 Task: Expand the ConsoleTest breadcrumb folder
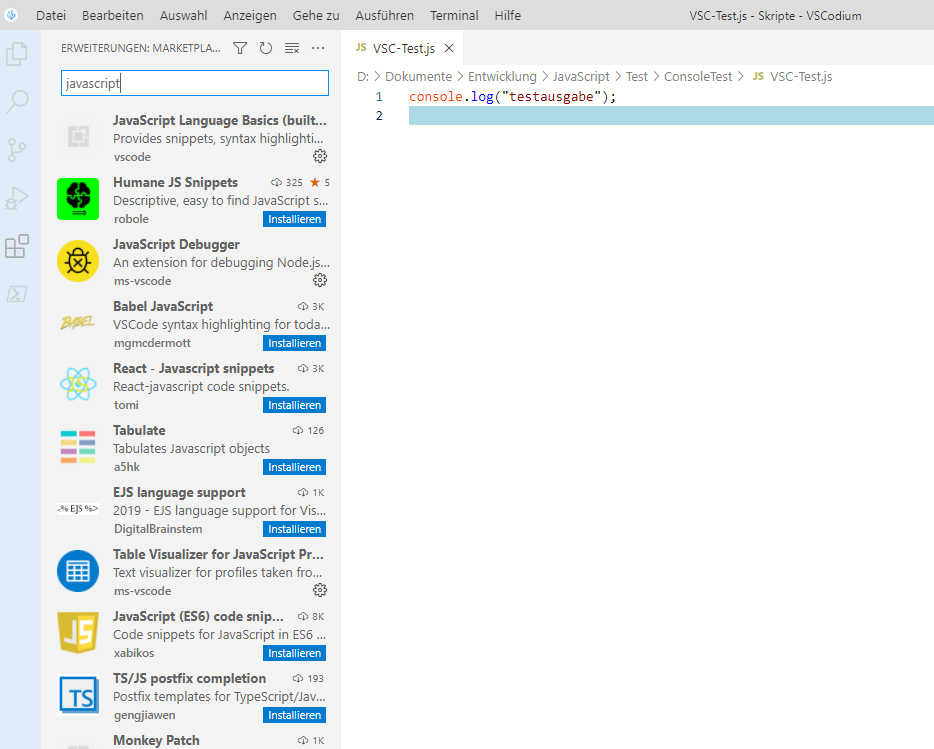698,77
